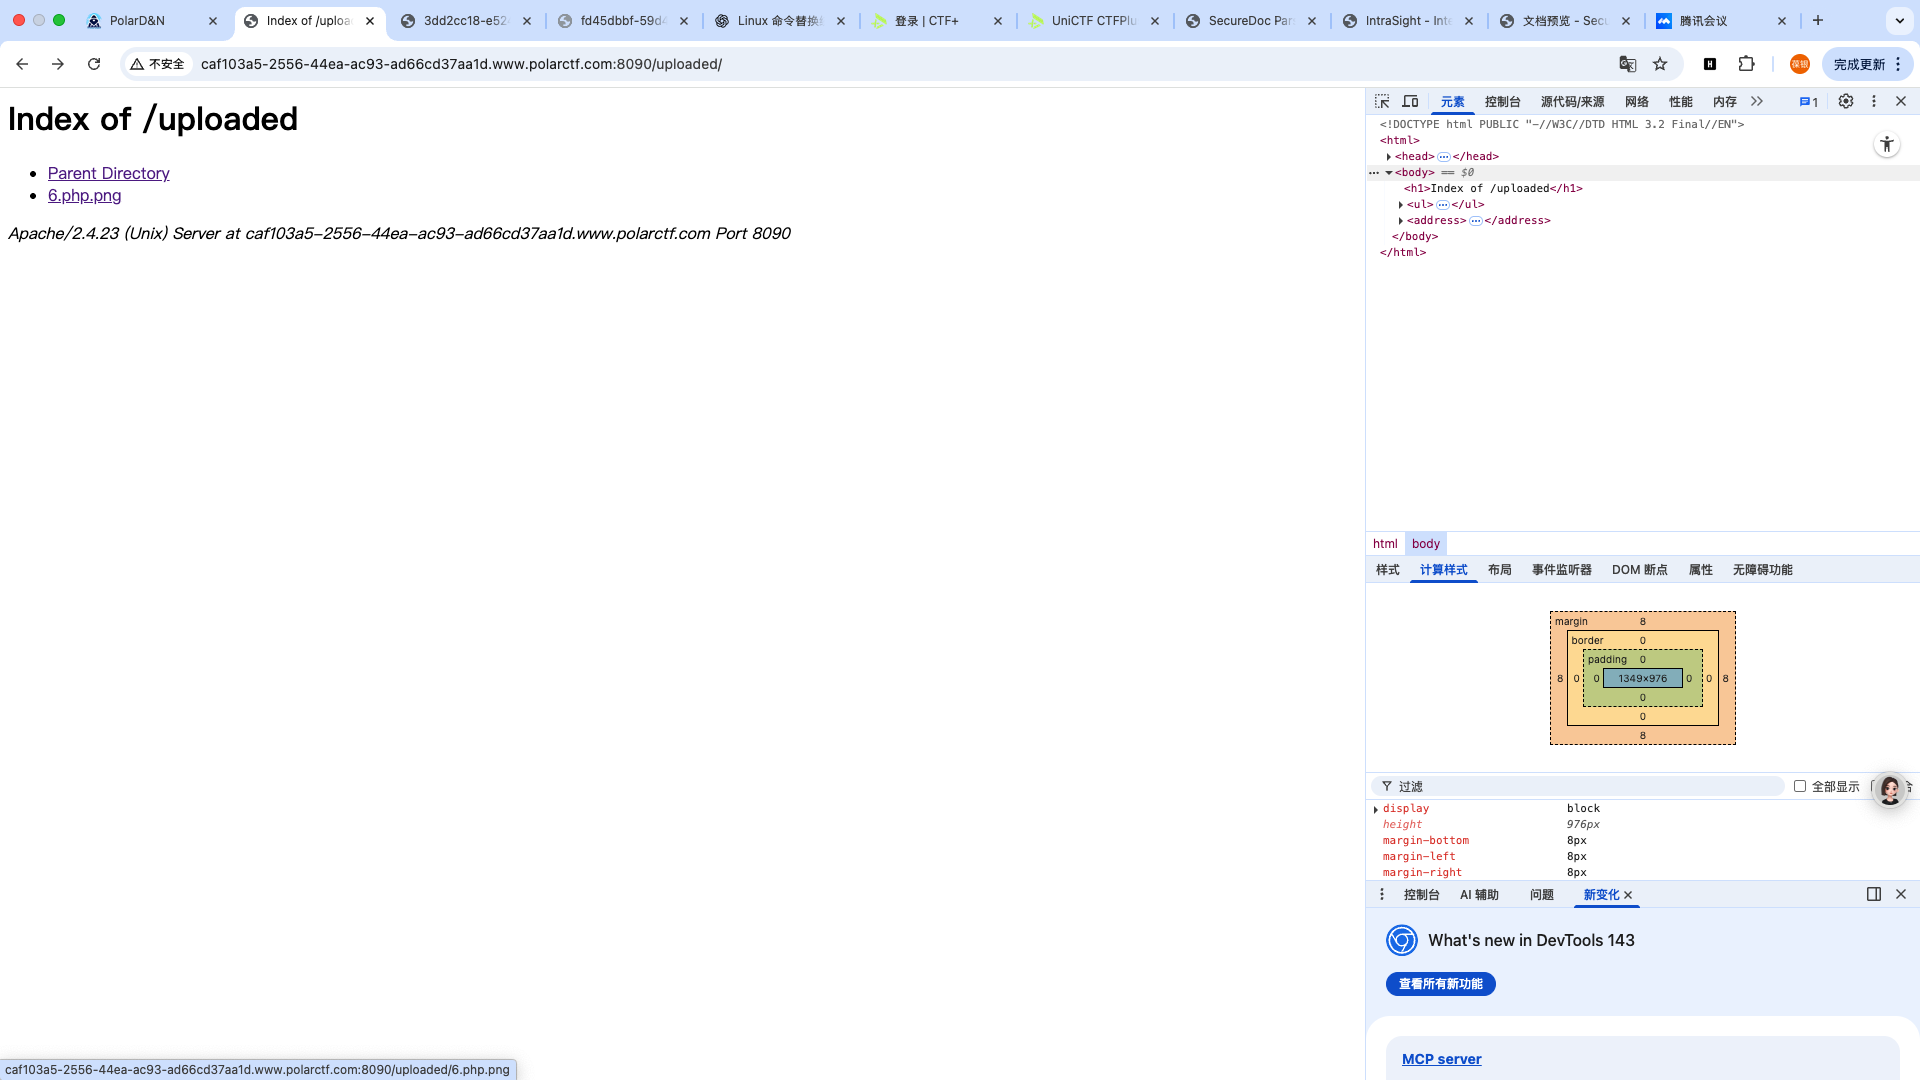Open the extensions puzzle icon
The image size is (1920, 1080).
1746,64
